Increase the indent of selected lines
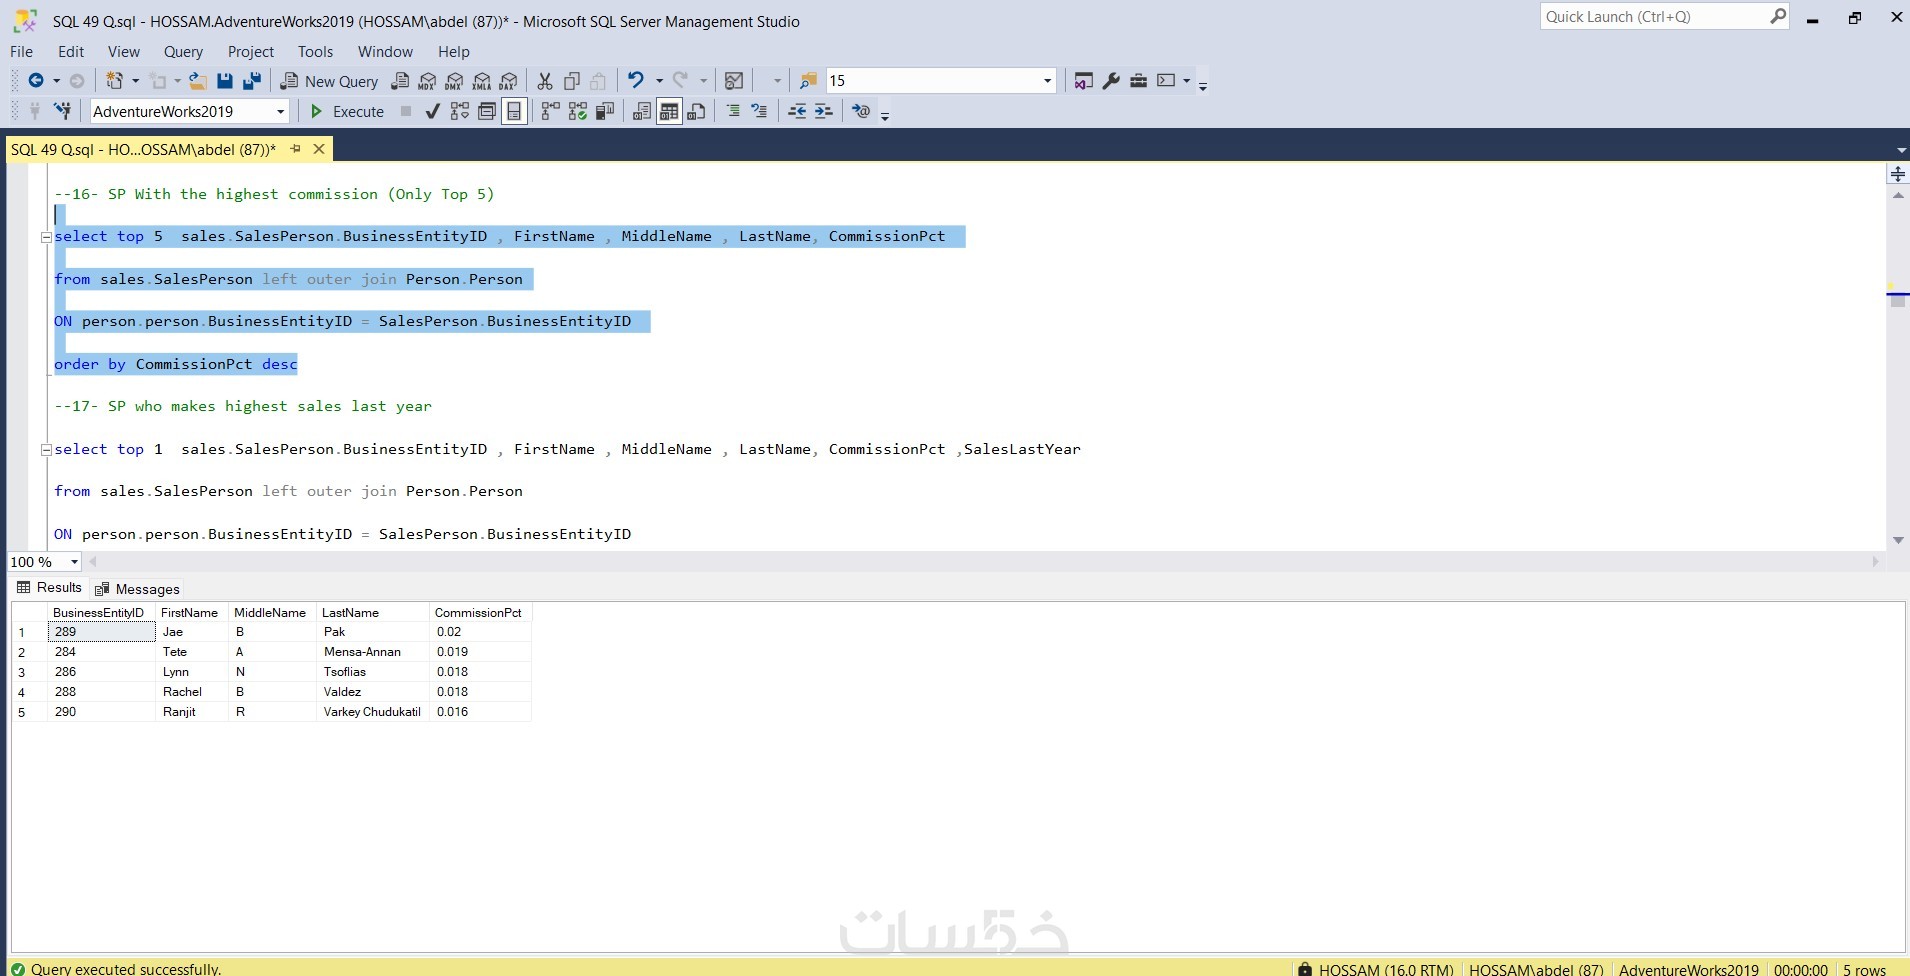 [x=824, y=111]
